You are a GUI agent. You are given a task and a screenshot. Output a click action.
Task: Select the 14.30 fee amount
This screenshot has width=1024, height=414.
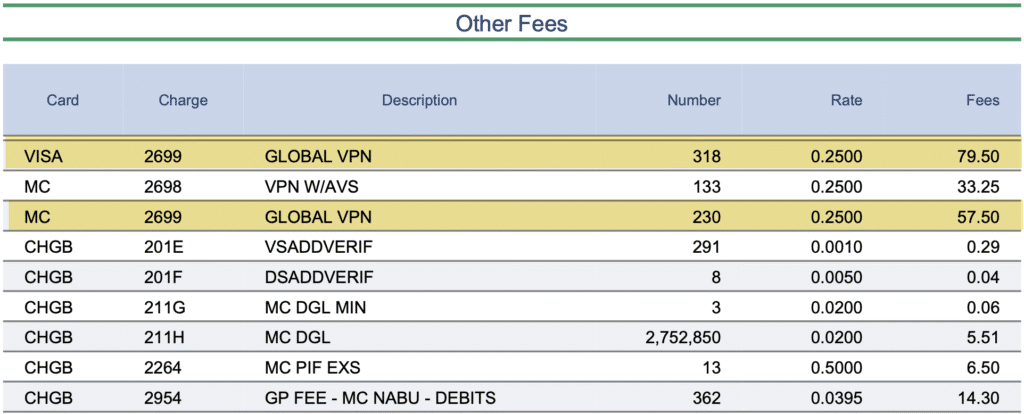point(978,398)
